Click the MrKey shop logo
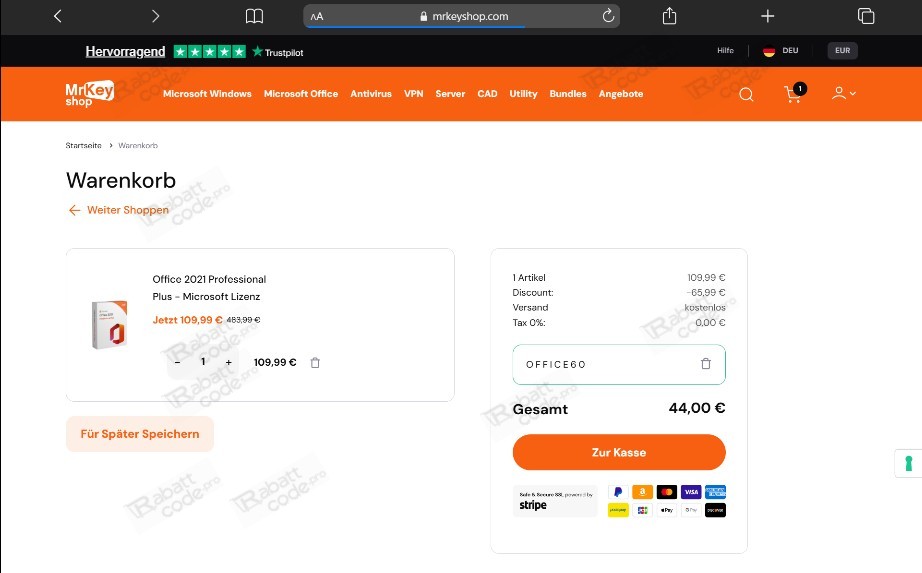 (89, 94)
